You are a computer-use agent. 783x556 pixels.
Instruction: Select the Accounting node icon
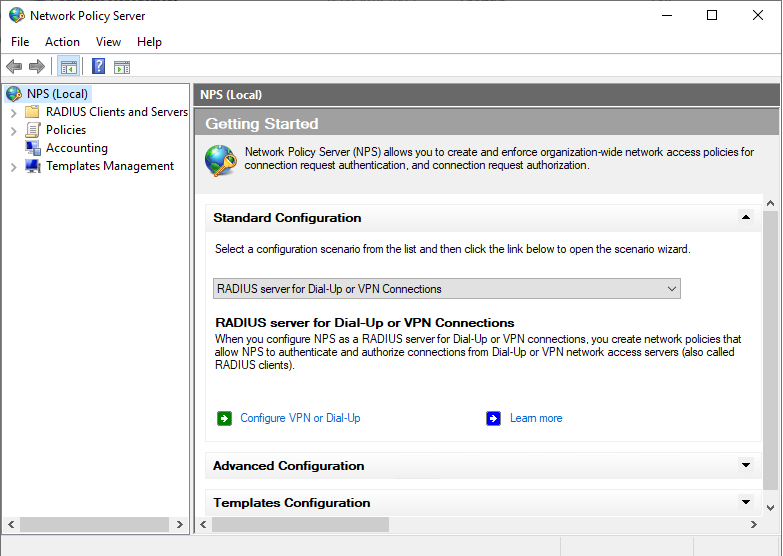[33, 148]
